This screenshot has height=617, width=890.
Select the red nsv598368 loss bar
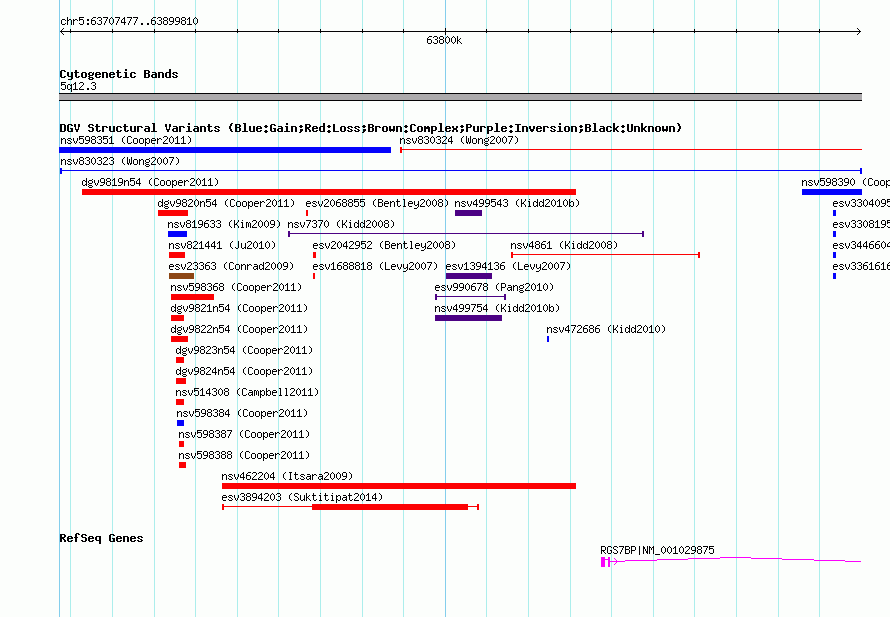(x=192, y=297)
